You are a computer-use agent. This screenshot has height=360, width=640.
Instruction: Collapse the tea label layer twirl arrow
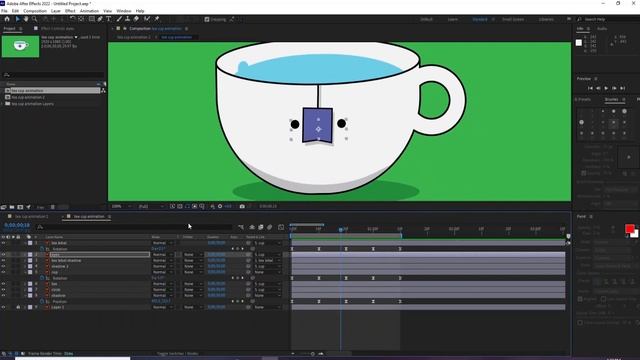point(24,243)
